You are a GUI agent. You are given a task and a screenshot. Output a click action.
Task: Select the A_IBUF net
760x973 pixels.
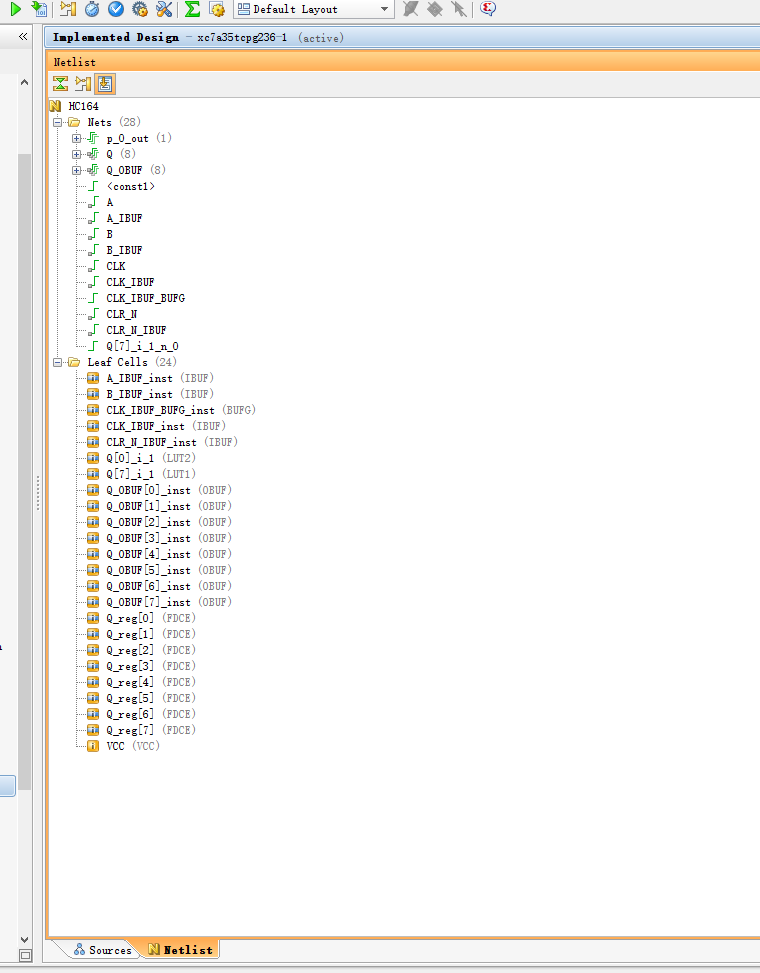124,218
